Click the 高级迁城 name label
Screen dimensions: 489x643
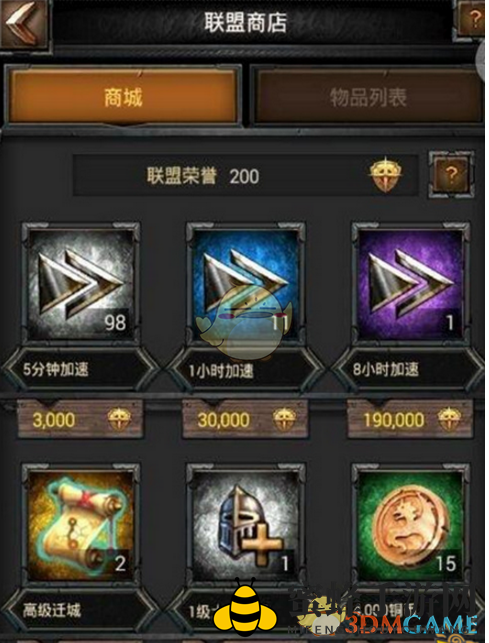pos(52,611)
